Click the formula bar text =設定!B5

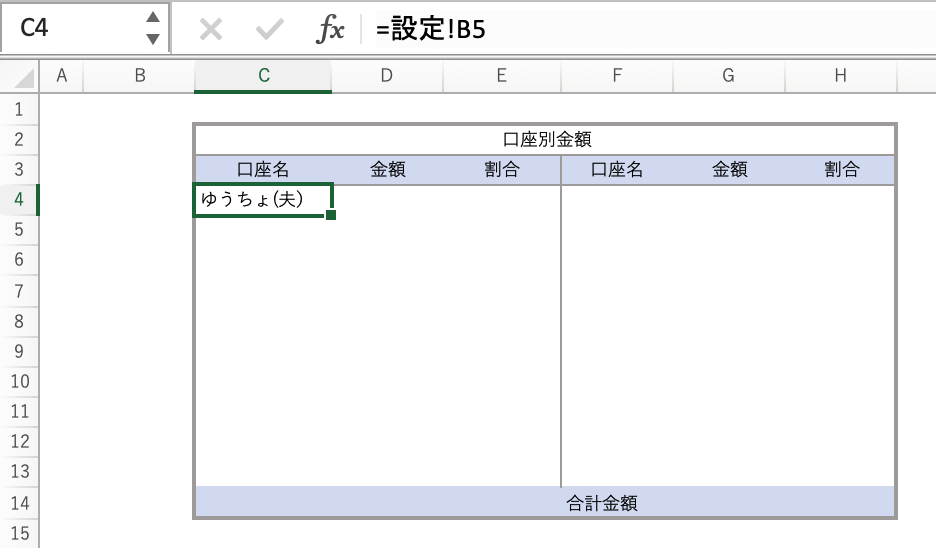(x=431, y=30)
